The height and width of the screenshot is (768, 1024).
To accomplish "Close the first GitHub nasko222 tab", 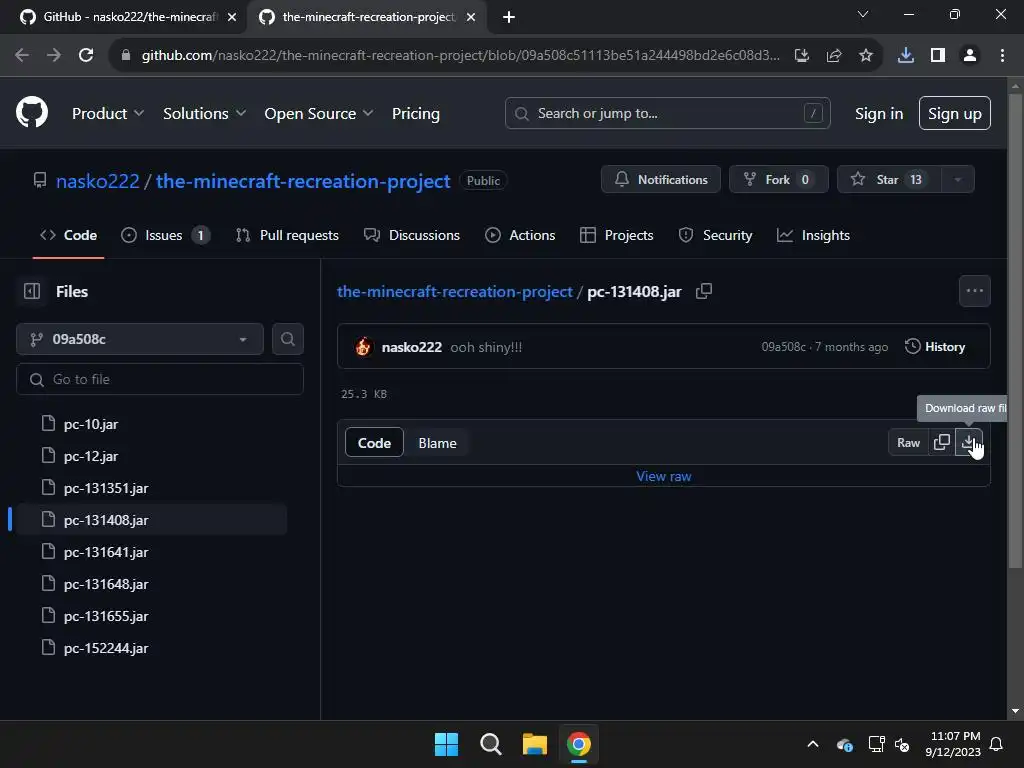I will click(x=232, y=17).
